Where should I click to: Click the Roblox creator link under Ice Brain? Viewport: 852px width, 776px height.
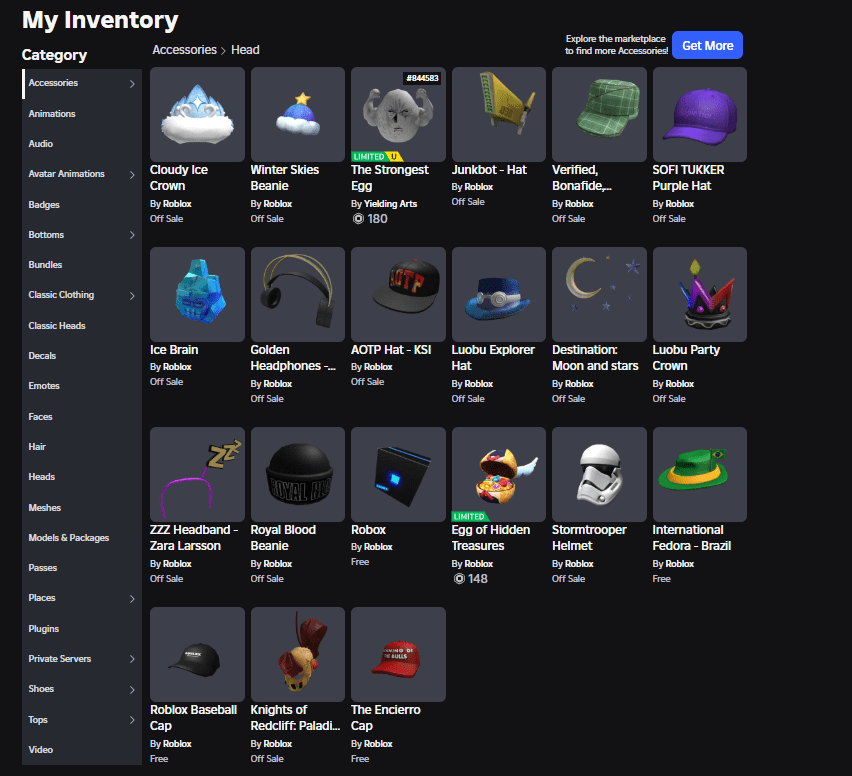click(x=177, y=367)
